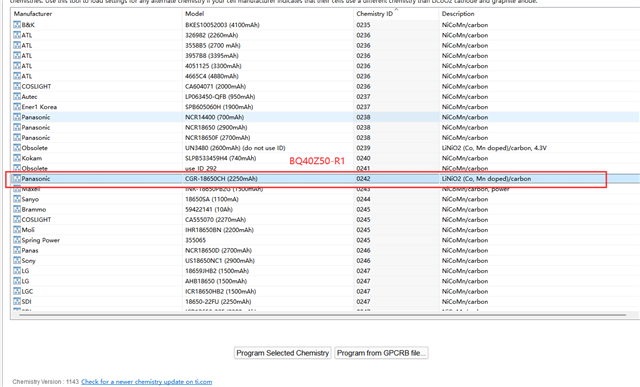Sort by the Description column header
The height and width of the screenshot is (387, 640).
coord(458,13)
